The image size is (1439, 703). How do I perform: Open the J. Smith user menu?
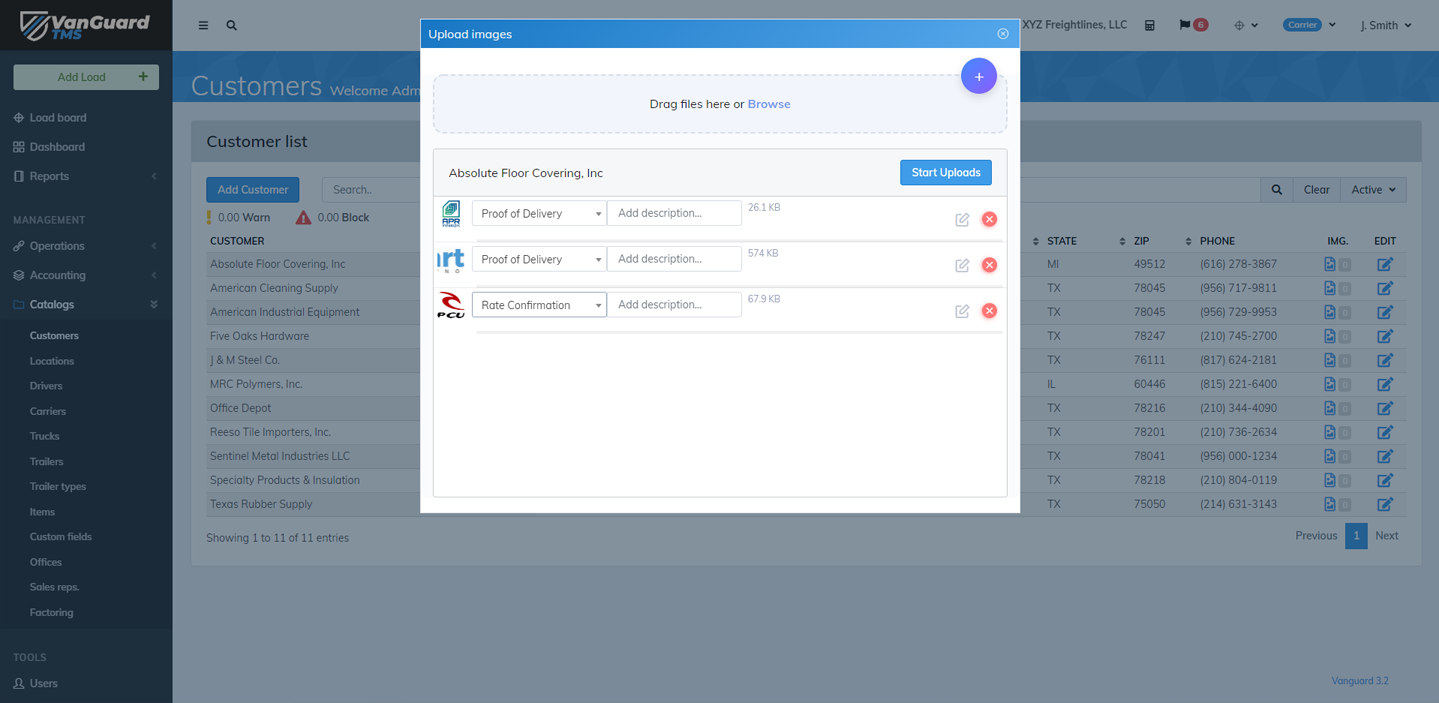(1385, 26)
